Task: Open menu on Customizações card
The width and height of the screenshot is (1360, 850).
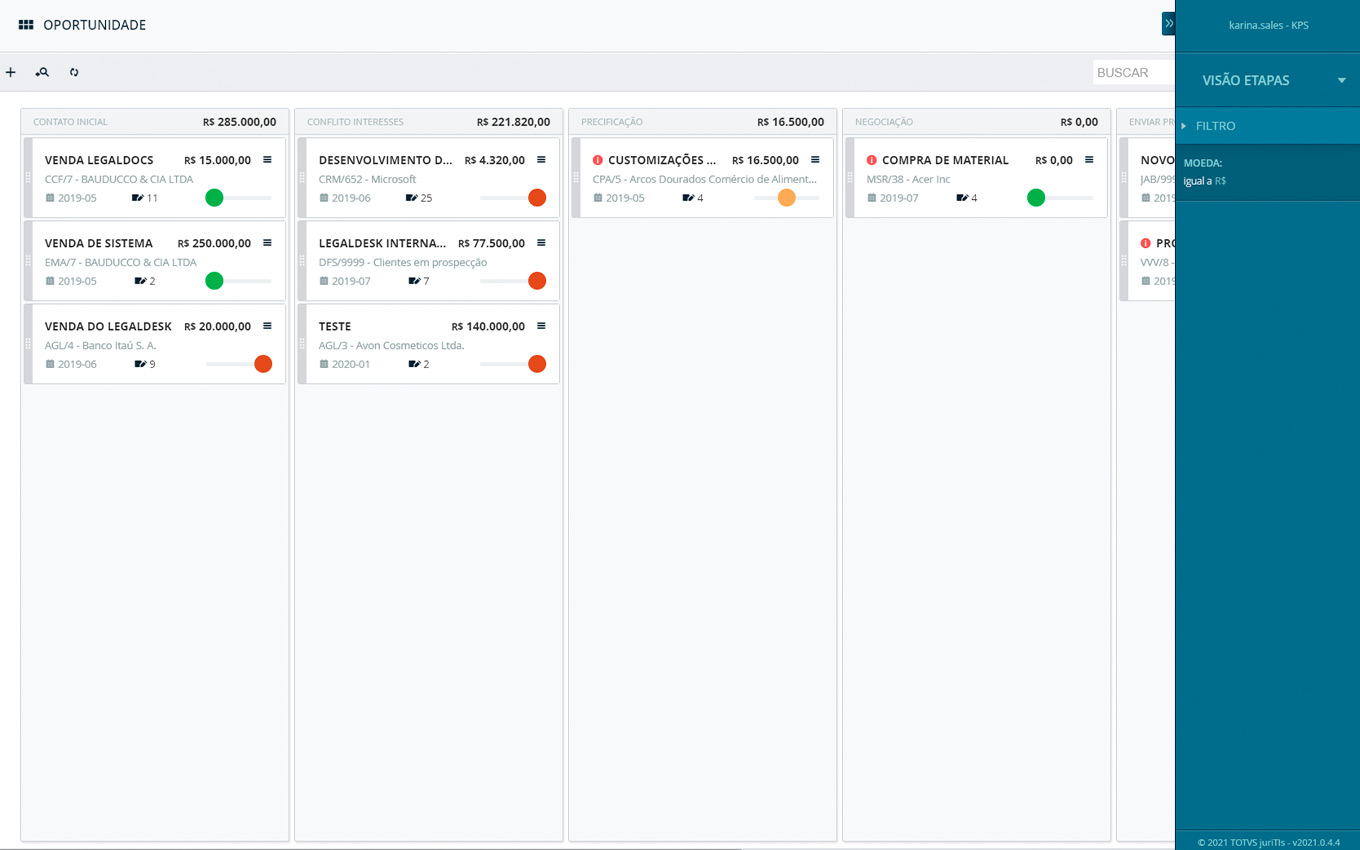Action: 815,160
